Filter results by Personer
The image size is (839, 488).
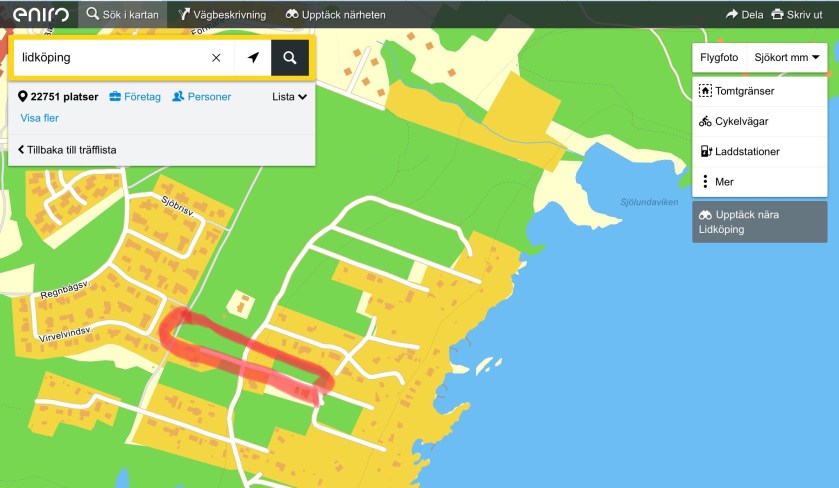pyautogui.click(x=201, y=97)
